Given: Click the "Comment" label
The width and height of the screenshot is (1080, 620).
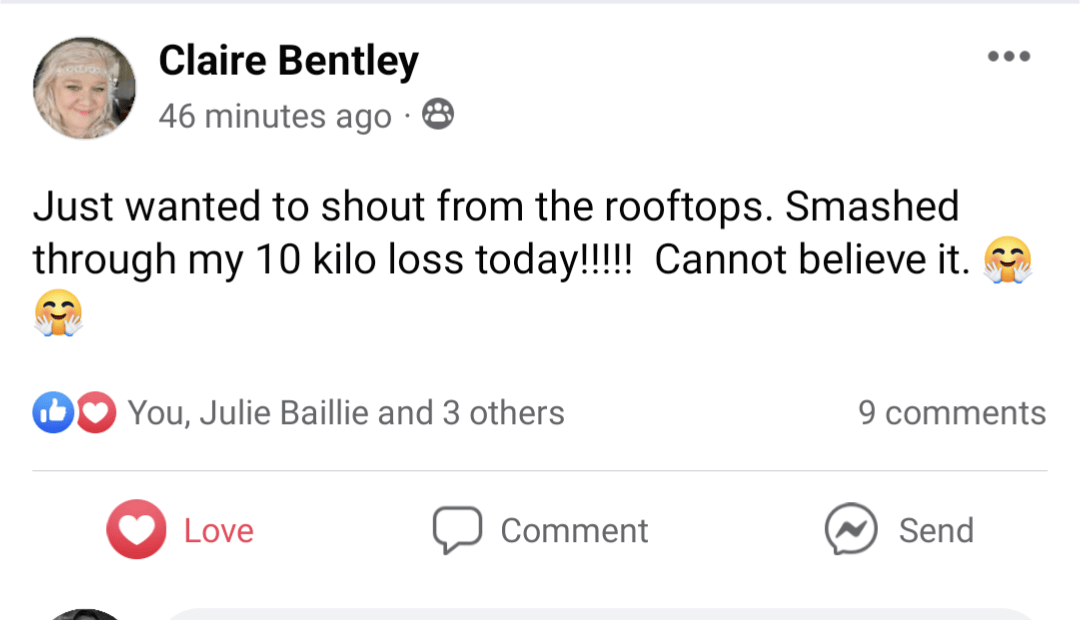Looking at the screenshot, I should click(574, 530).
